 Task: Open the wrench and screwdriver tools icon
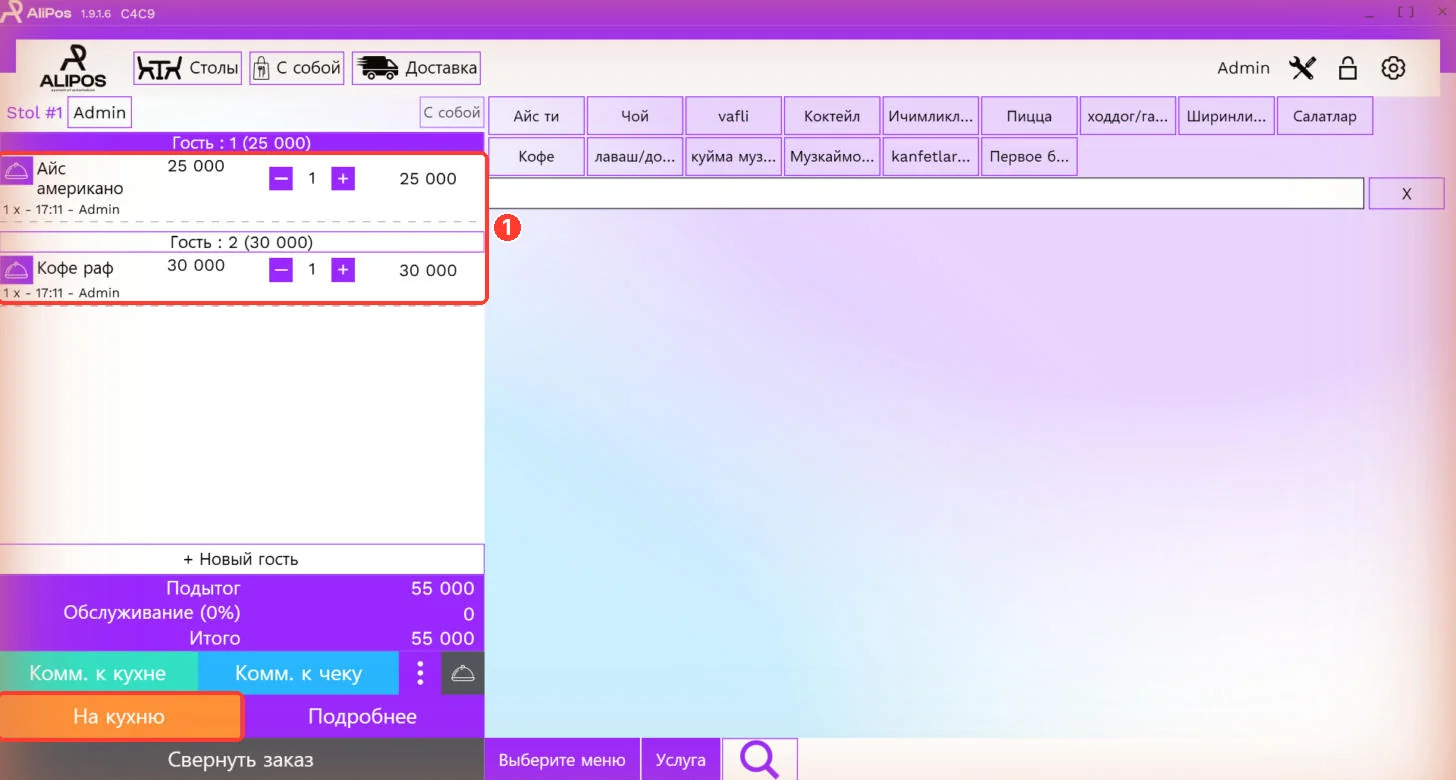coord(1302,68)
